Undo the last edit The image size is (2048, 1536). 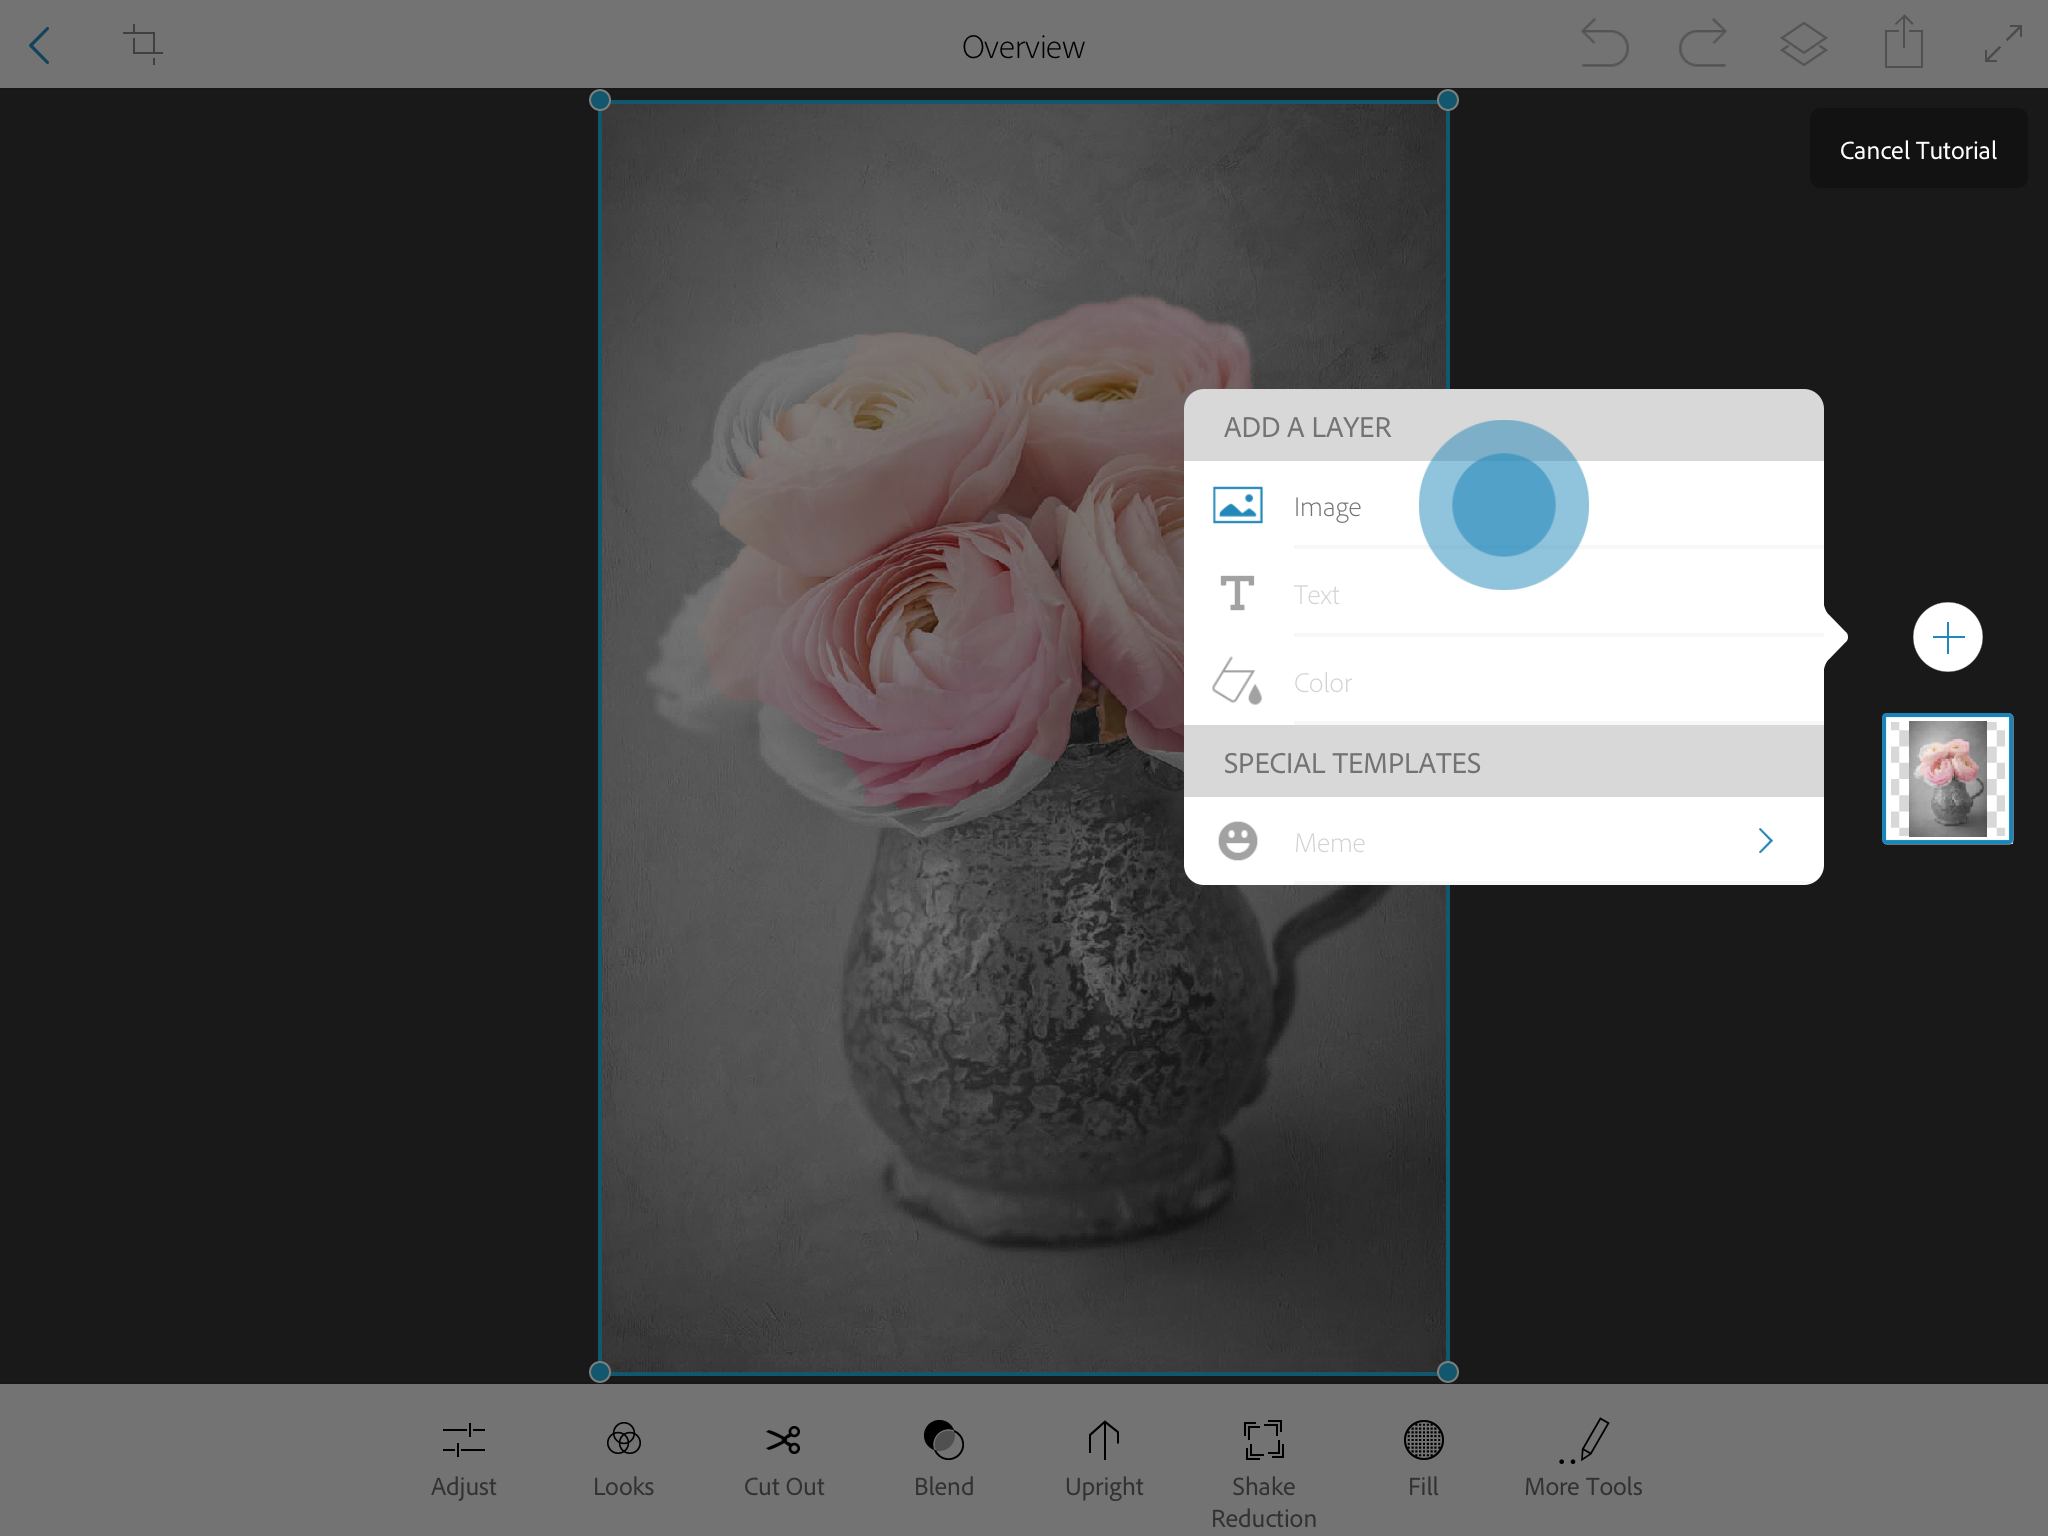[1604, 45]
